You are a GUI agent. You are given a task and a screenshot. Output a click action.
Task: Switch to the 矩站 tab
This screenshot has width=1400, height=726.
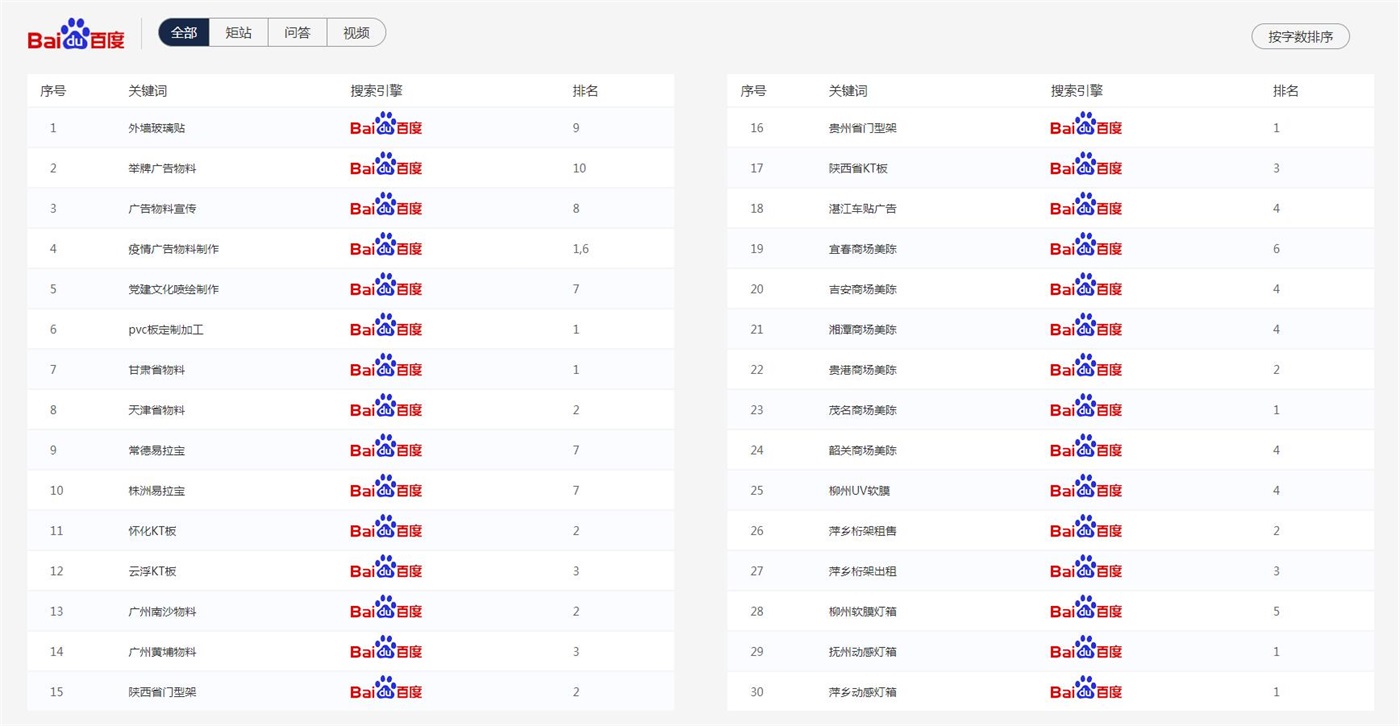click(239, 33)
